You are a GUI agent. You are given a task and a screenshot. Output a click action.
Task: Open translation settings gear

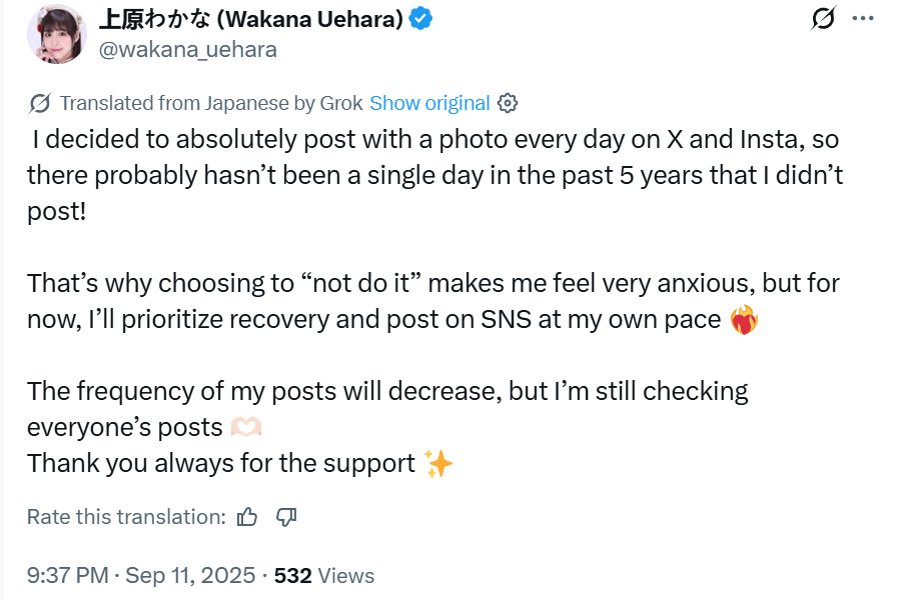508,103
